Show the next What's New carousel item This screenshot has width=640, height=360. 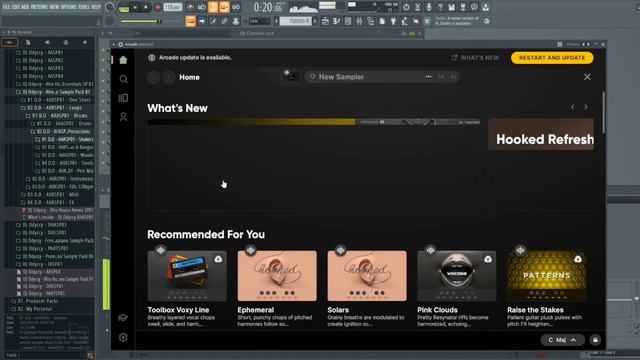586,107
